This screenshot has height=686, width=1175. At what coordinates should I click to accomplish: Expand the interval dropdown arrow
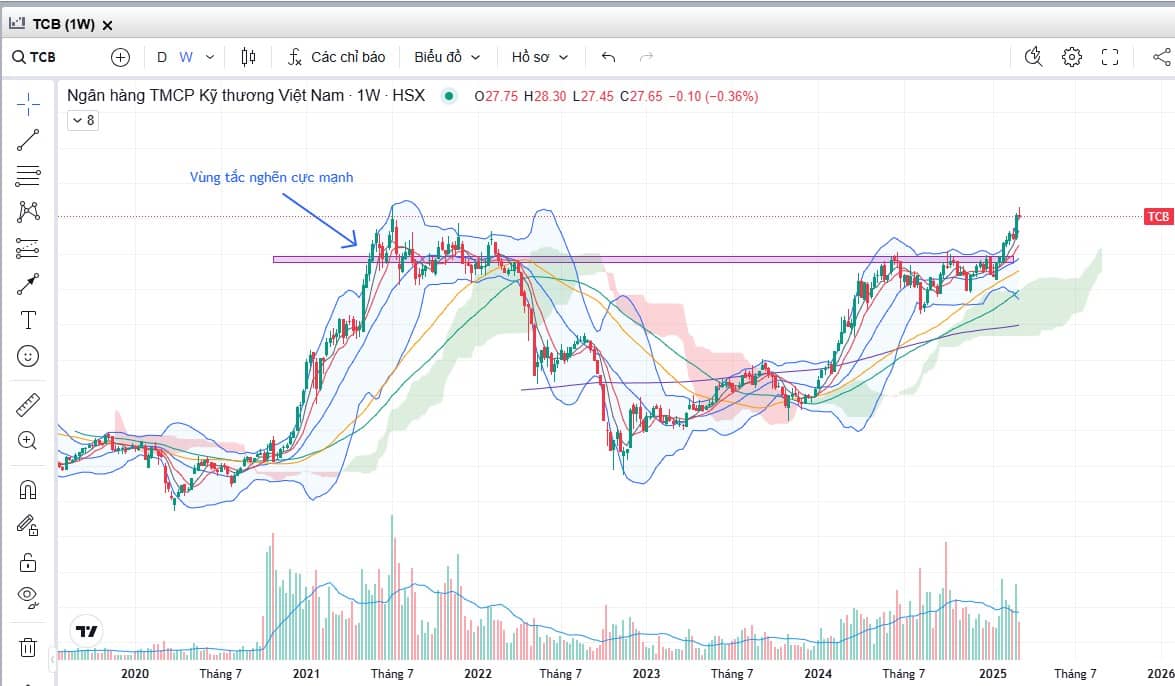210,57
